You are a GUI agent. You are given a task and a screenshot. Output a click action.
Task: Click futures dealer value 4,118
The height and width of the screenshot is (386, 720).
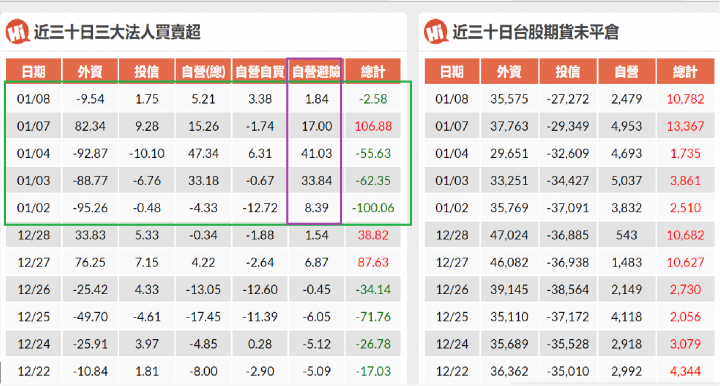(626, 317)
